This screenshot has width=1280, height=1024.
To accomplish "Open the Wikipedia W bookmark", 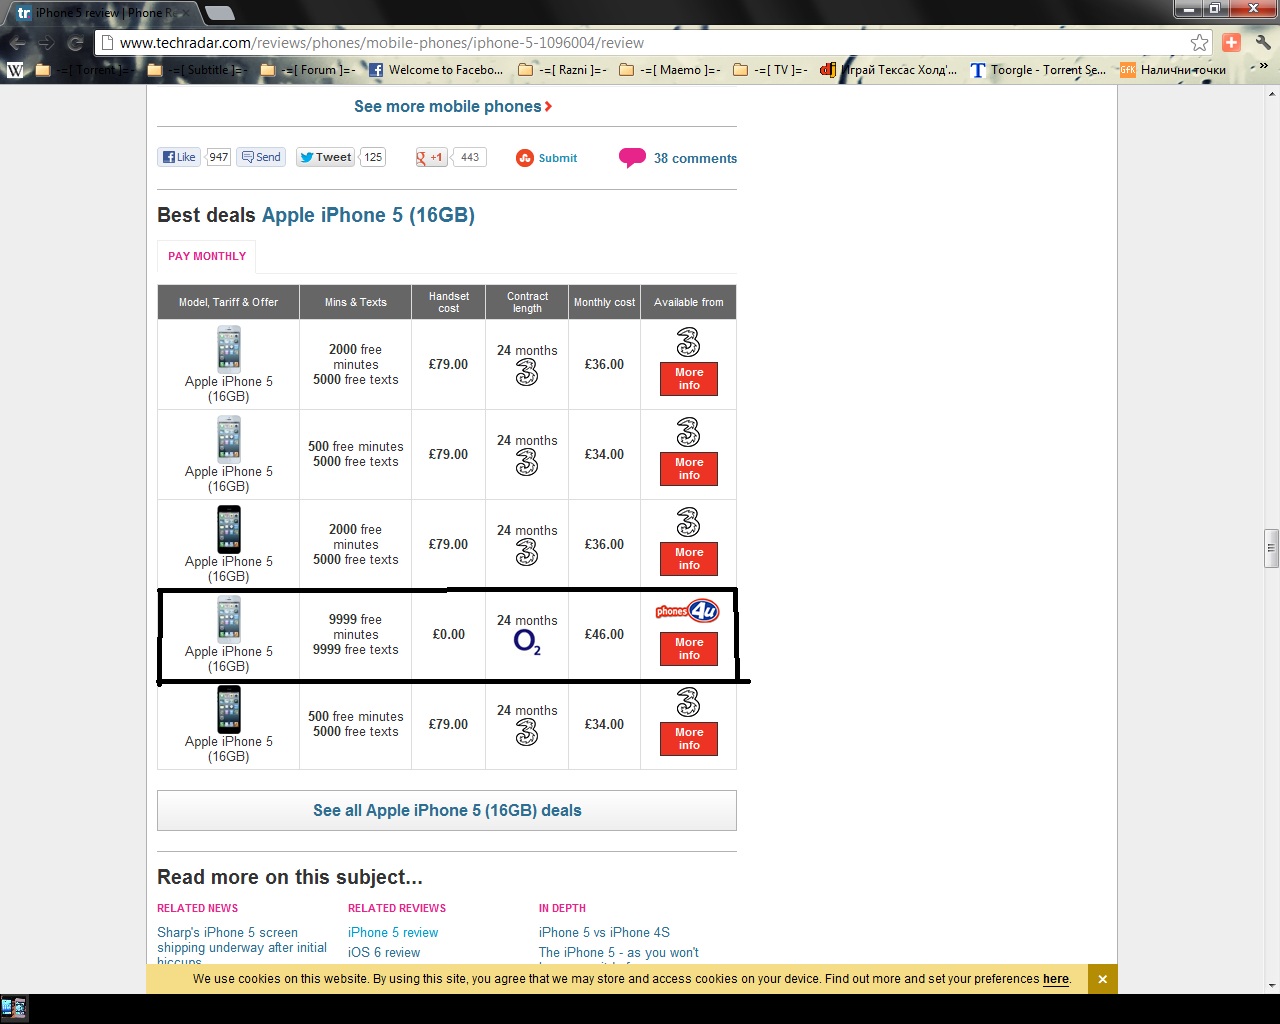I will [15, 70].
